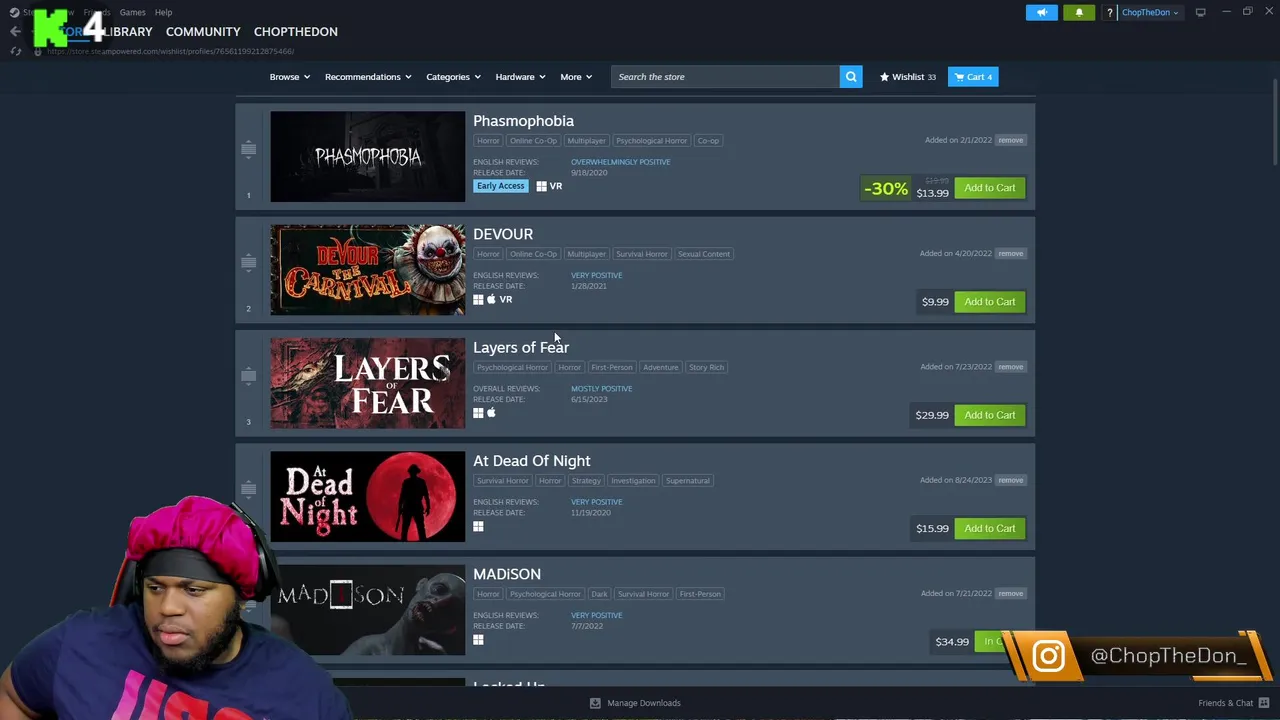This screenshot has height=720, width=1280.
Task: Grab the Phasmophobia reorder handle
Action: (x=248, y=149)
